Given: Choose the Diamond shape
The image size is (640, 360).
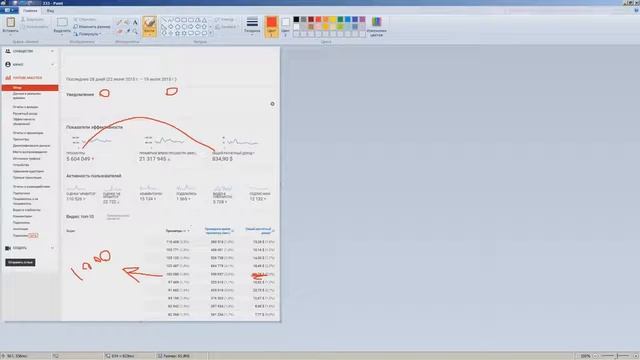Looking at the screenshot, I should point(171,27).
